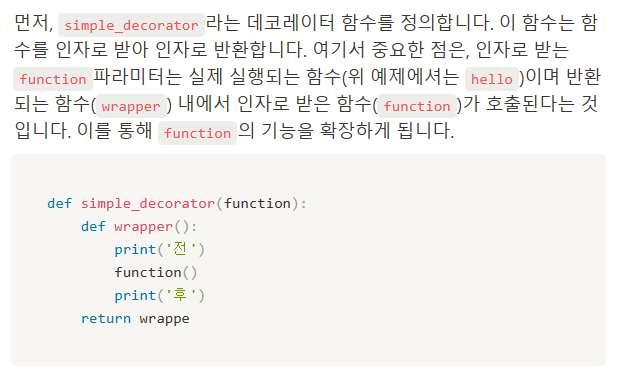Click the function code tag before '파라미터는'
618x380 pixels.
pyautogui.click(x=53, y=79)
